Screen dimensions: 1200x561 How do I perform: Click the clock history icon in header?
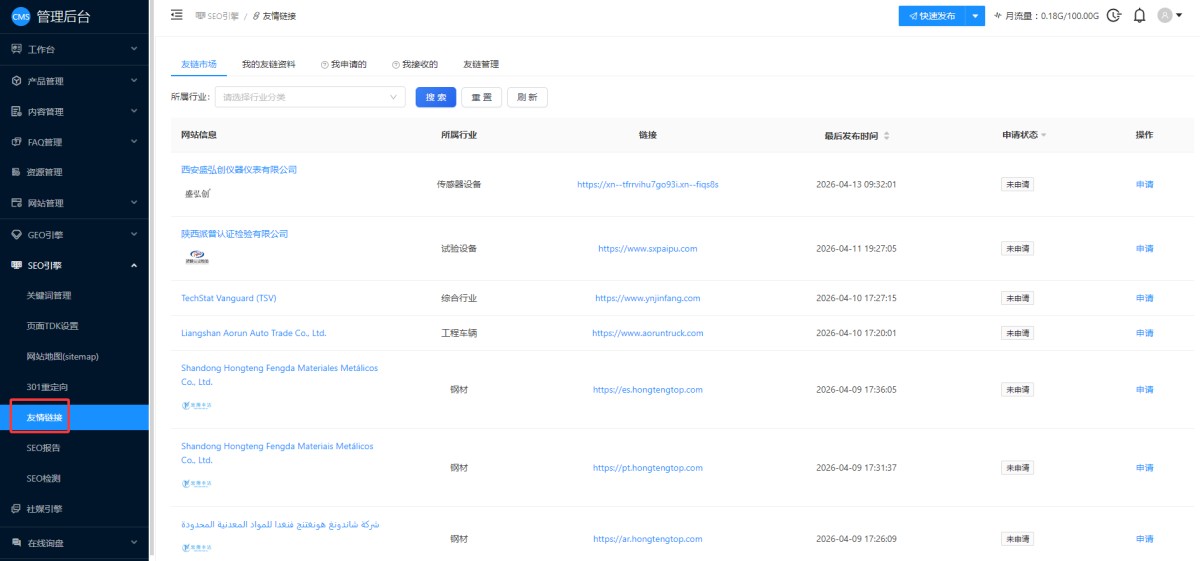coord(1114,16)
